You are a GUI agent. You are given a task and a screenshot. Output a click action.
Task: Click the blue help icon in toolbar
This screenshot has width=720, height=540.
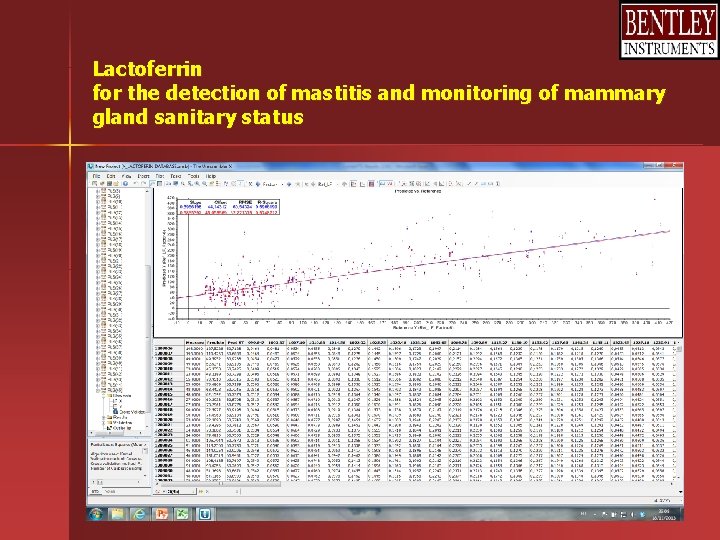(125, 184)
